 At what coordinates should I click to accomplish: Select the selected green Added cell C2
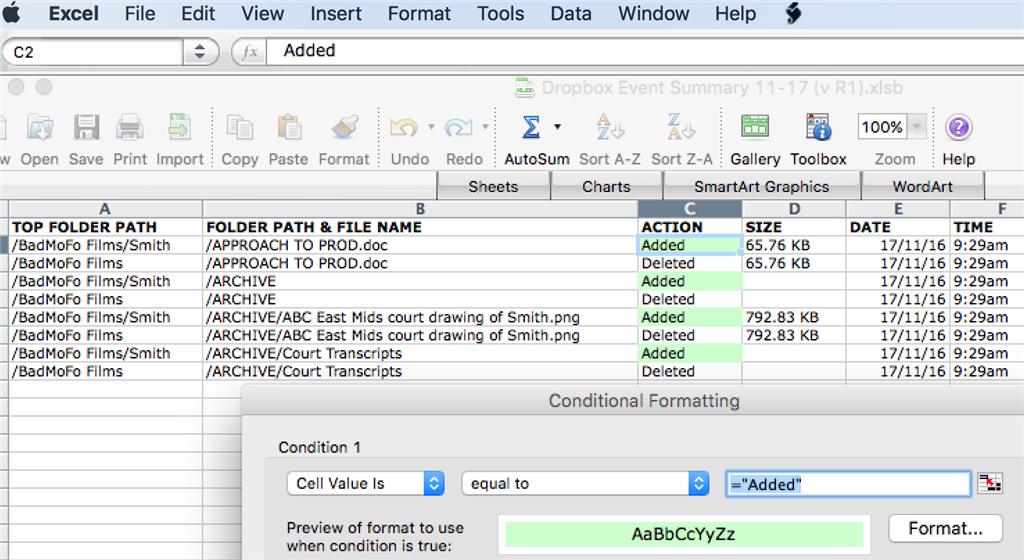pyautogui.click(x=690, y=245)
